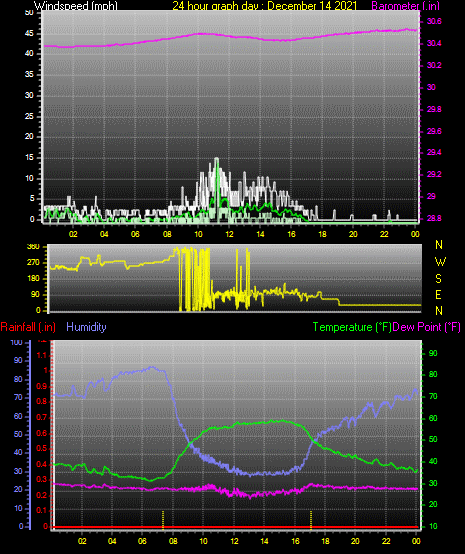Viewport: 465px width, 554px height.
Task: Click the Dew Point (°F) legend label
Action: pos(426,327)
